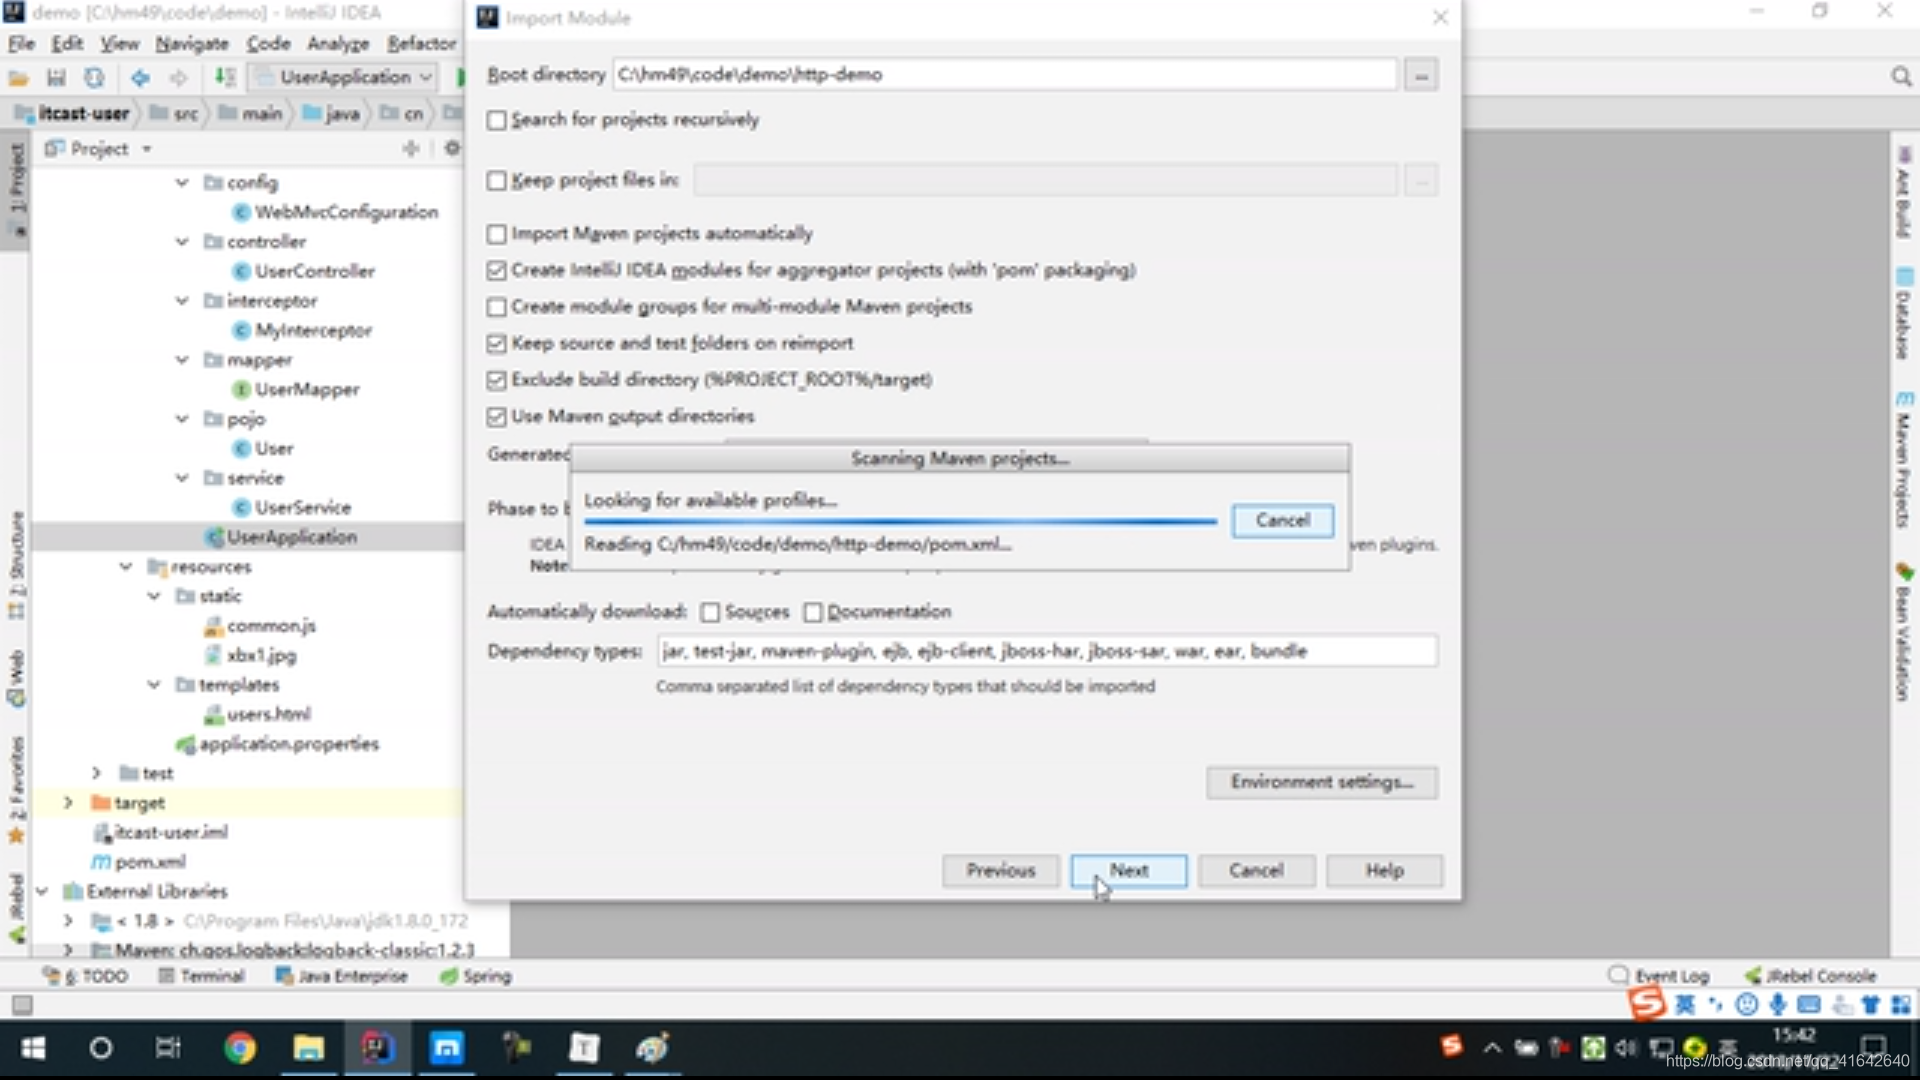Enable Keep project files in checkbox
The height and width of the screenshot is (1080, 1920).
pyautogui.click(x=497, y=181)
